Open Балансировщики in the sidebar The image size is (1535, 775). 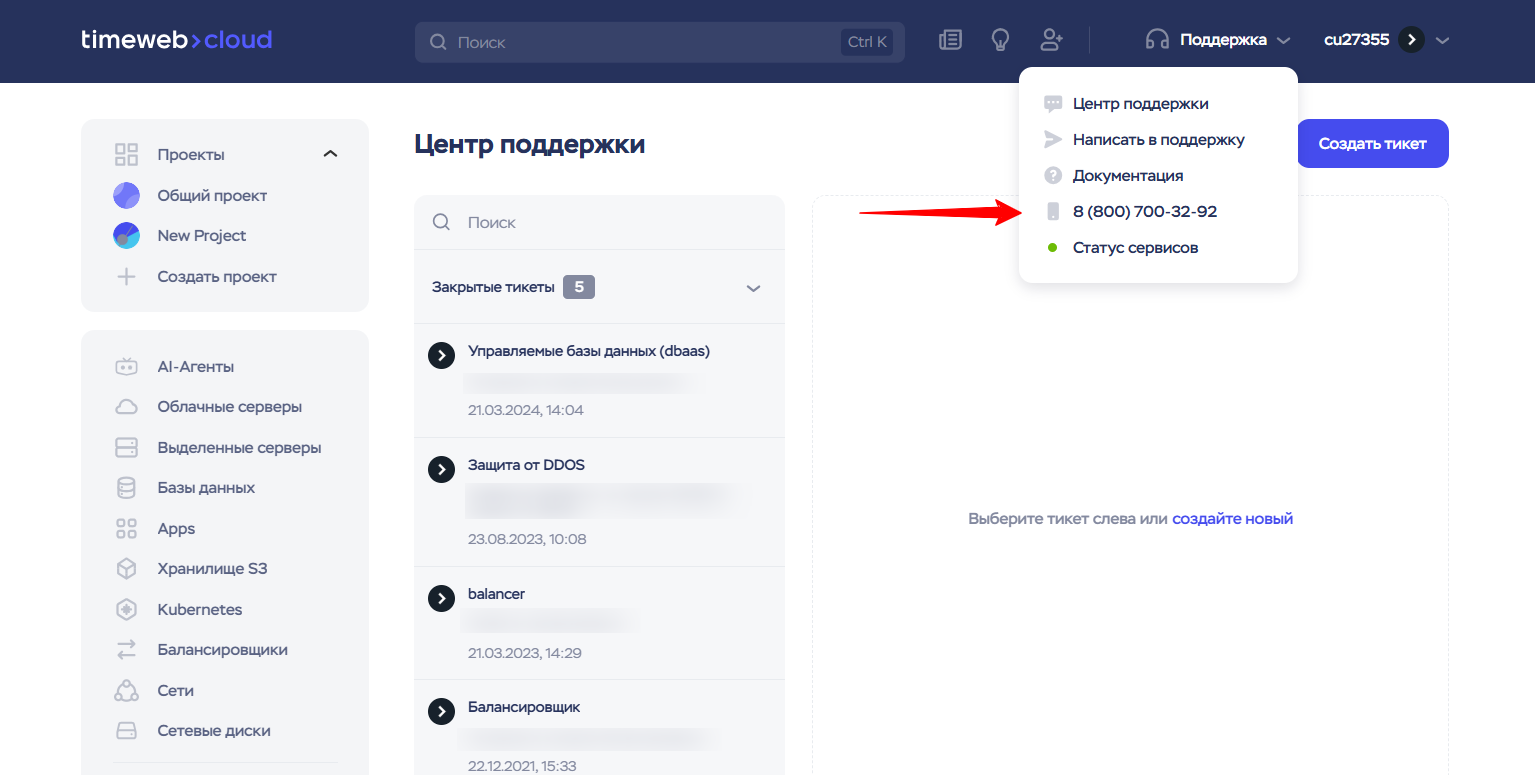click(222, 650)
